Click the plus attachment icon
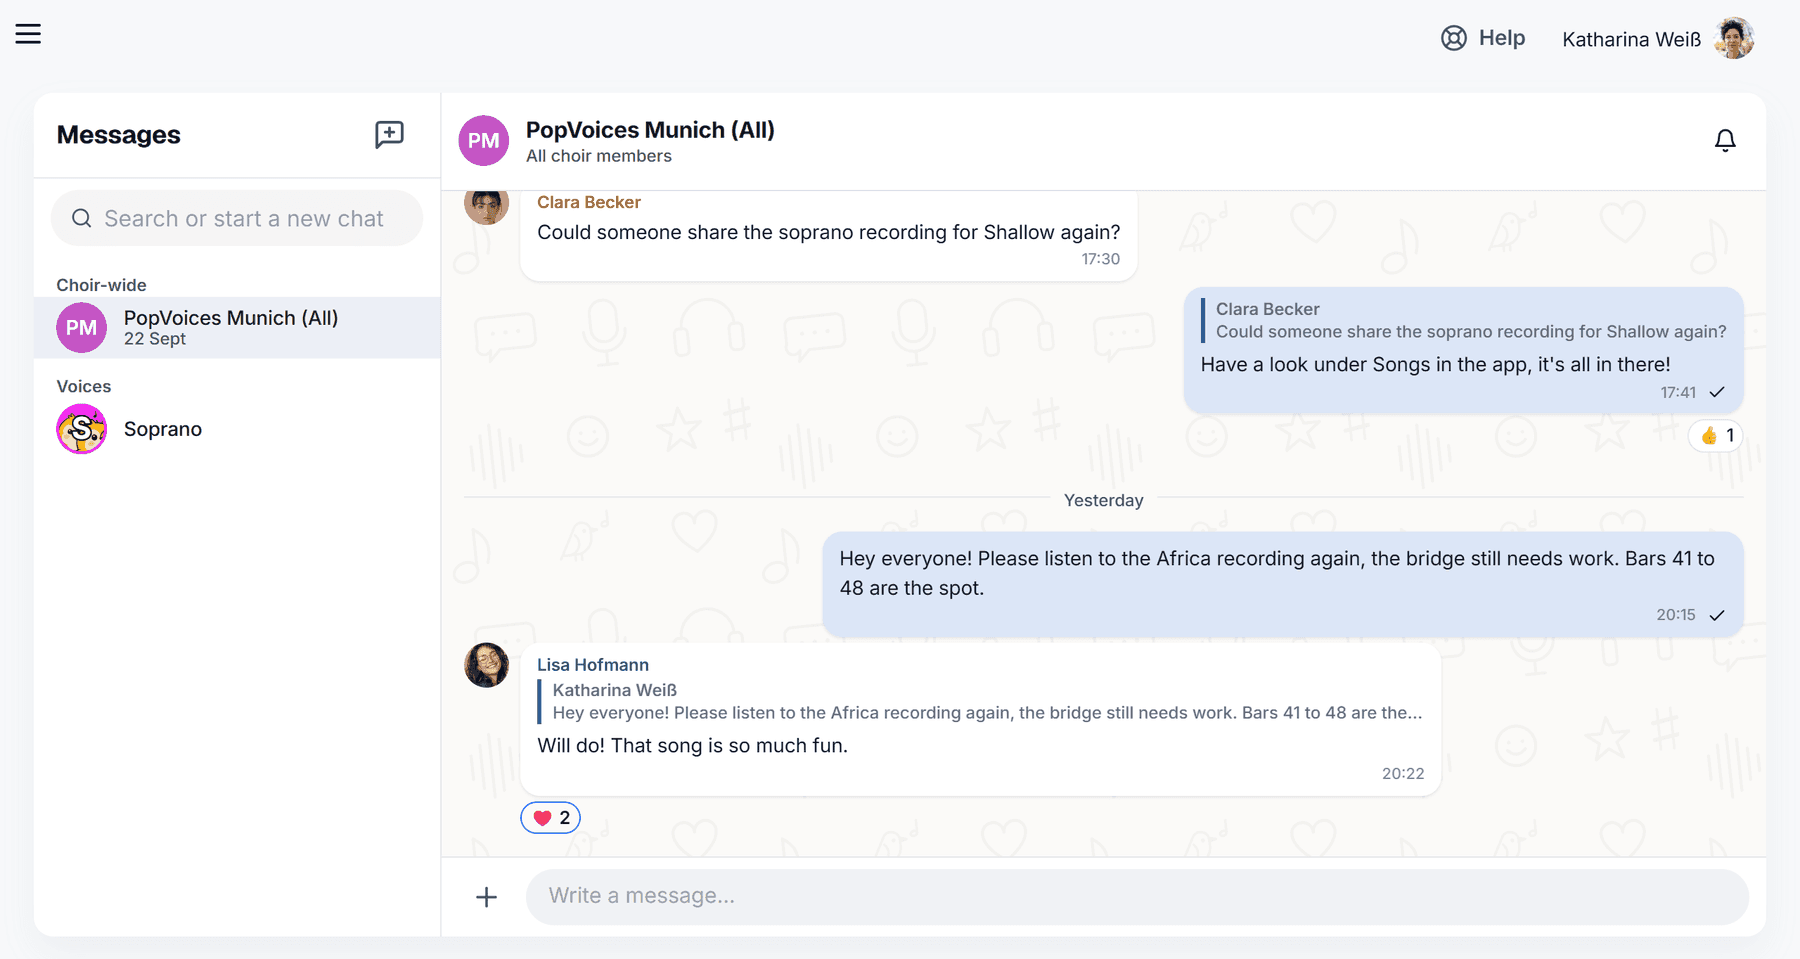The width and height of the screenshot is (1800, 959). (486, 897)
